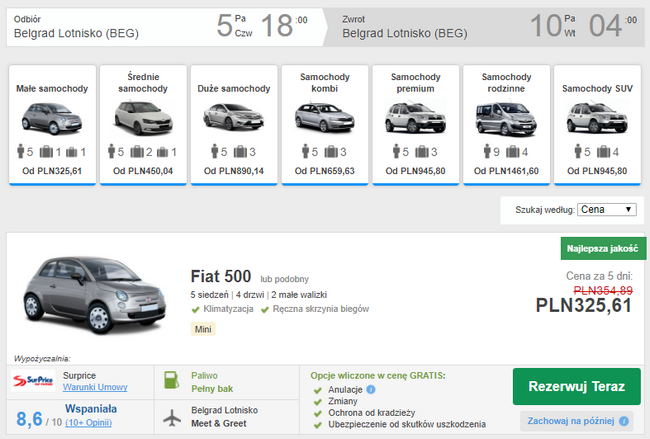Open the 10+ Opinii reviews link

[x=91, y=421]
